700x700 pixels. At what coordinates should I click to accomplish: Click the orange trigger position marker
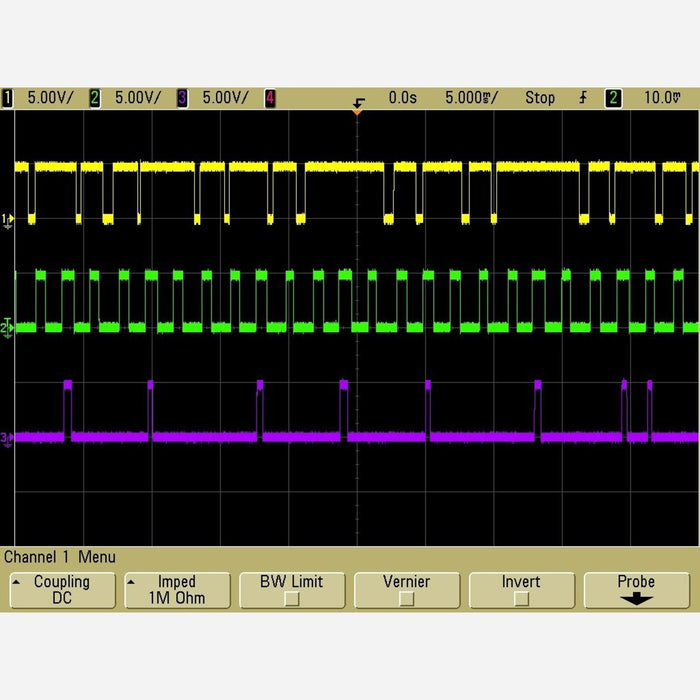[357, 111]
